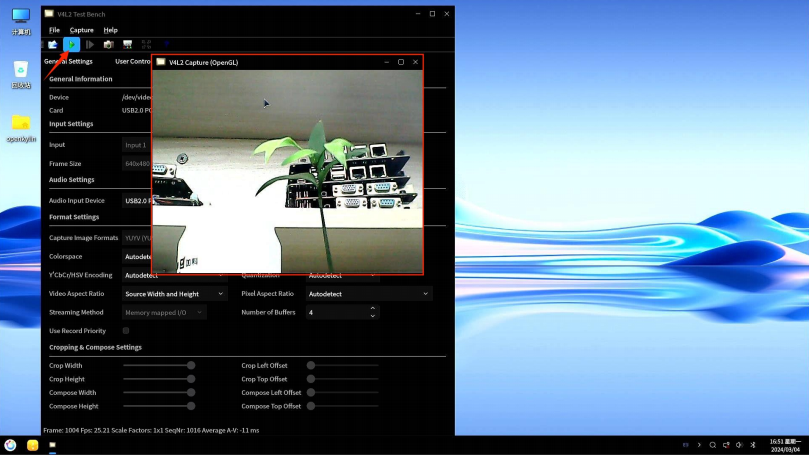Click the Compose Width slider handle

pyautogui.click(x=191, y=393)
